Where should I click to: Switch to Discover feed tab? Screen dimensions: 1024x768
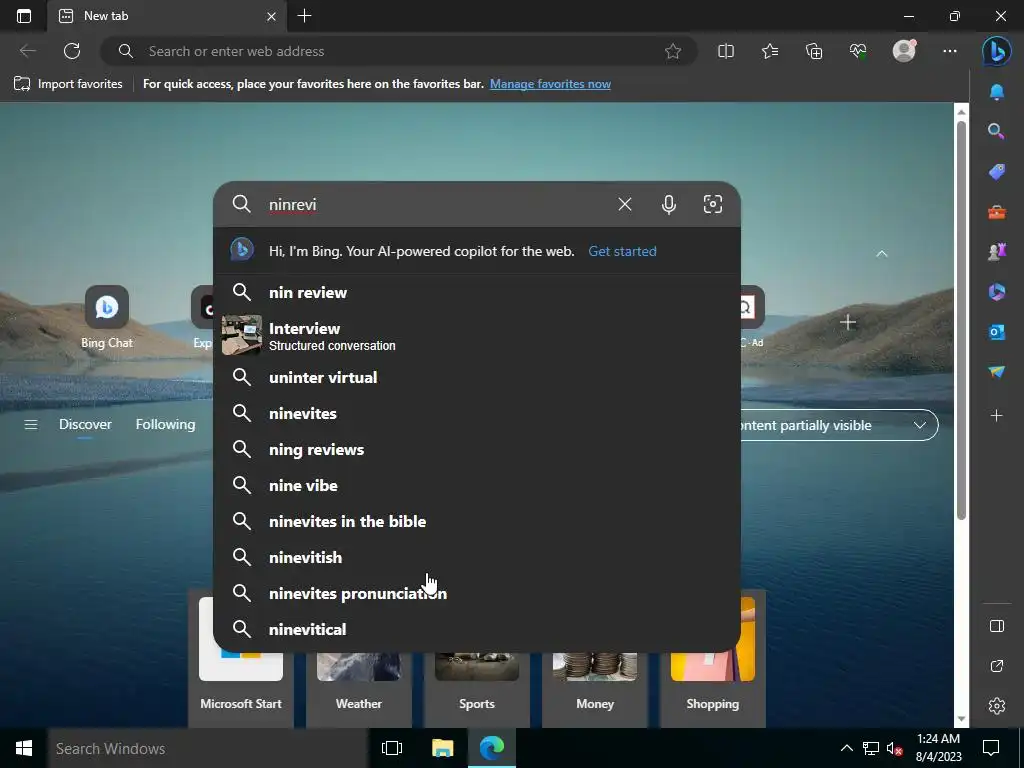pos(85,424)
